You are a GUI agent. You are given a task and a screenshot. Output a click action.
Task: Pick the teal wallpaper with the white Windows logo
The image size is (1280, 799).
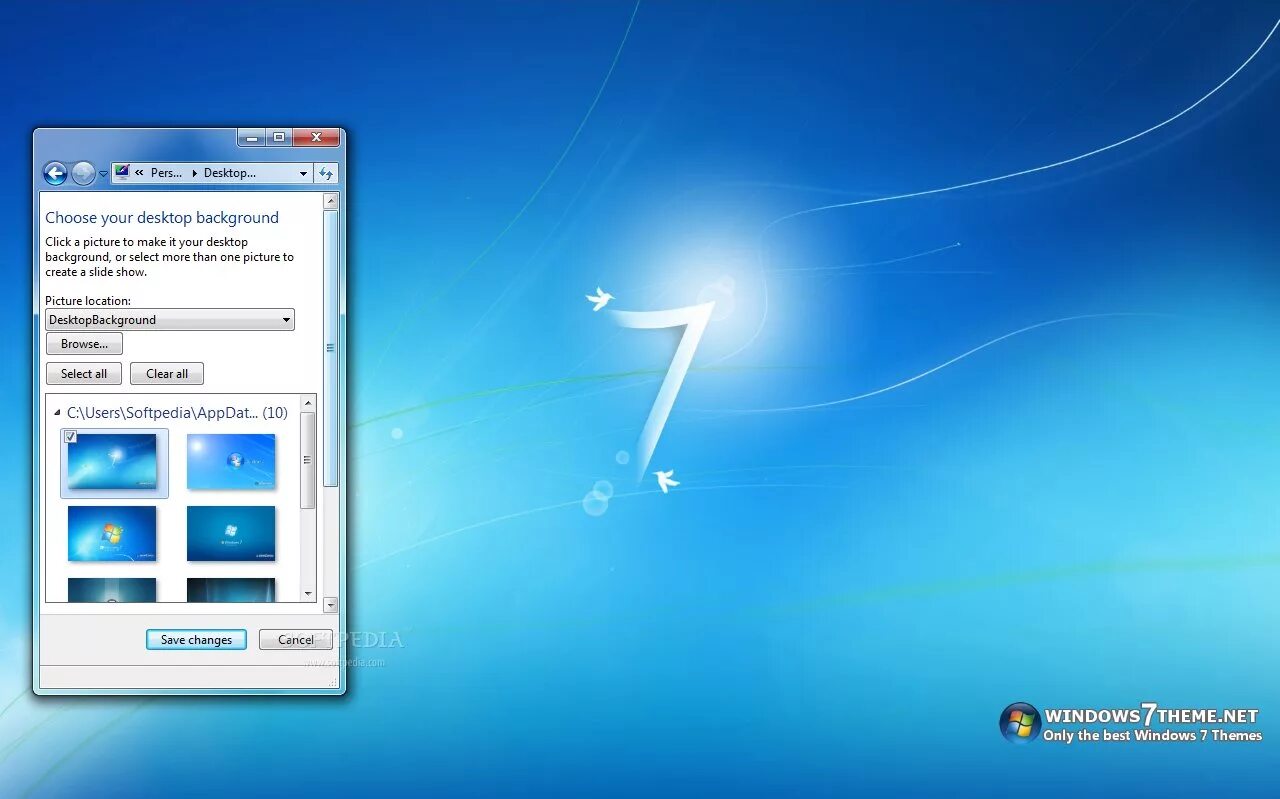coord(231,534)
